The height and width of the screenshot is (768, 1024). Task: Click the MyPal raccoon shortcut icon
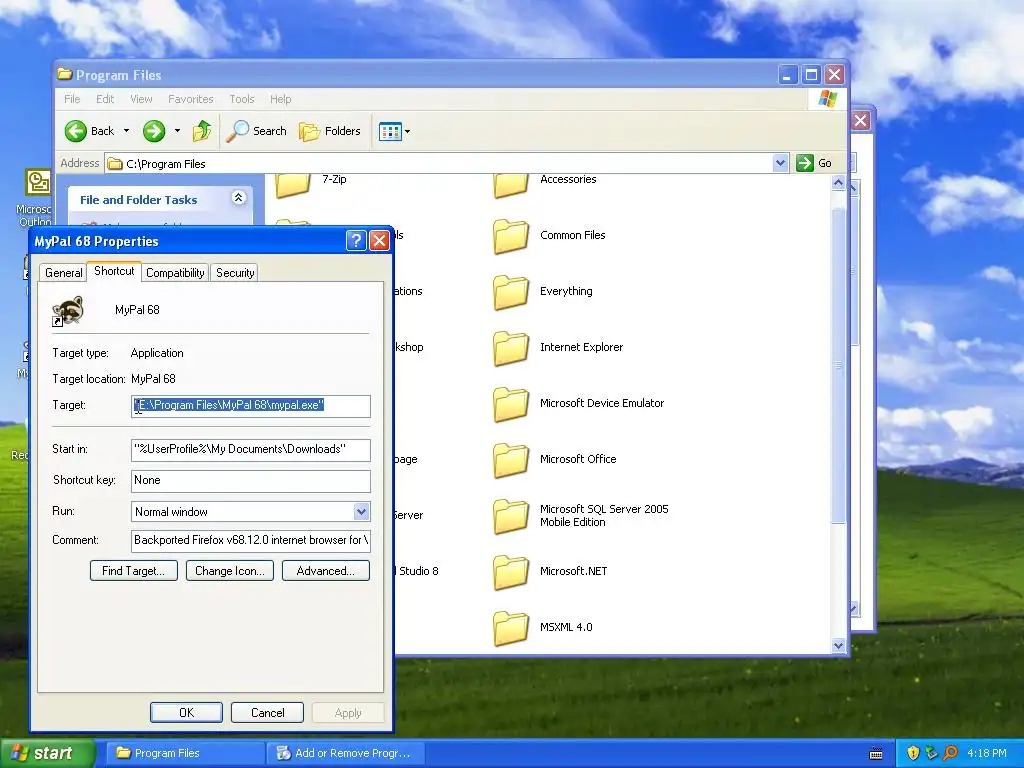click(x=68, y=311)
